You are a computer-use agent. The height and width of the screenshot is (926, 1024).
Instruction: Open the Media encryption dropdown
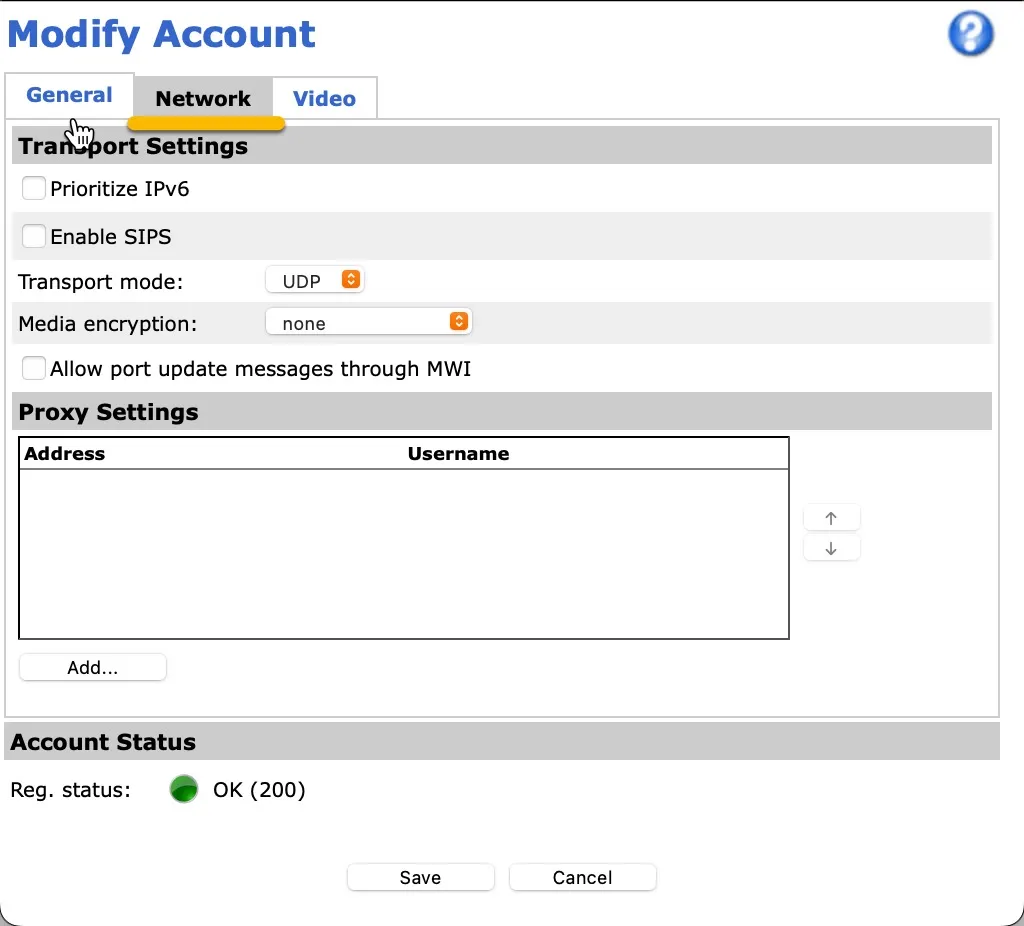click(x=368, y=323)
